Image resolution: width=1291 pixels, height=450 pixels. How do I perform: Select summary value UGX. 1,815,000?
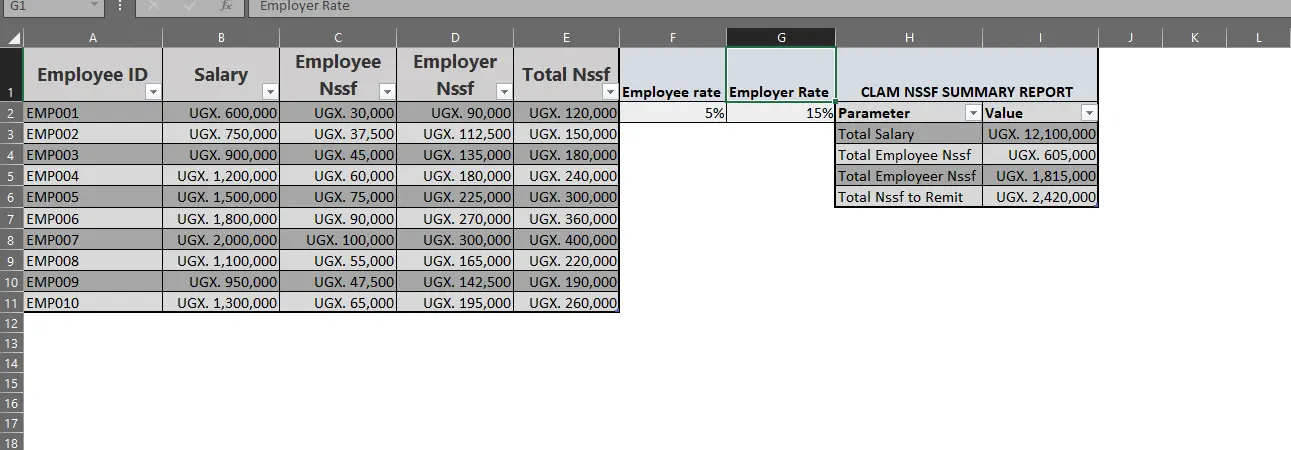[1040, 176]
